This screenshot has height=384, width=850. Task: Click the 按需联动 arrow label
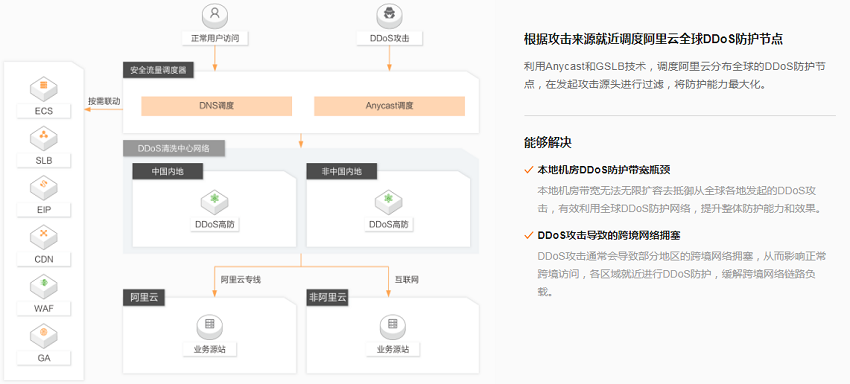coord(105,101)
